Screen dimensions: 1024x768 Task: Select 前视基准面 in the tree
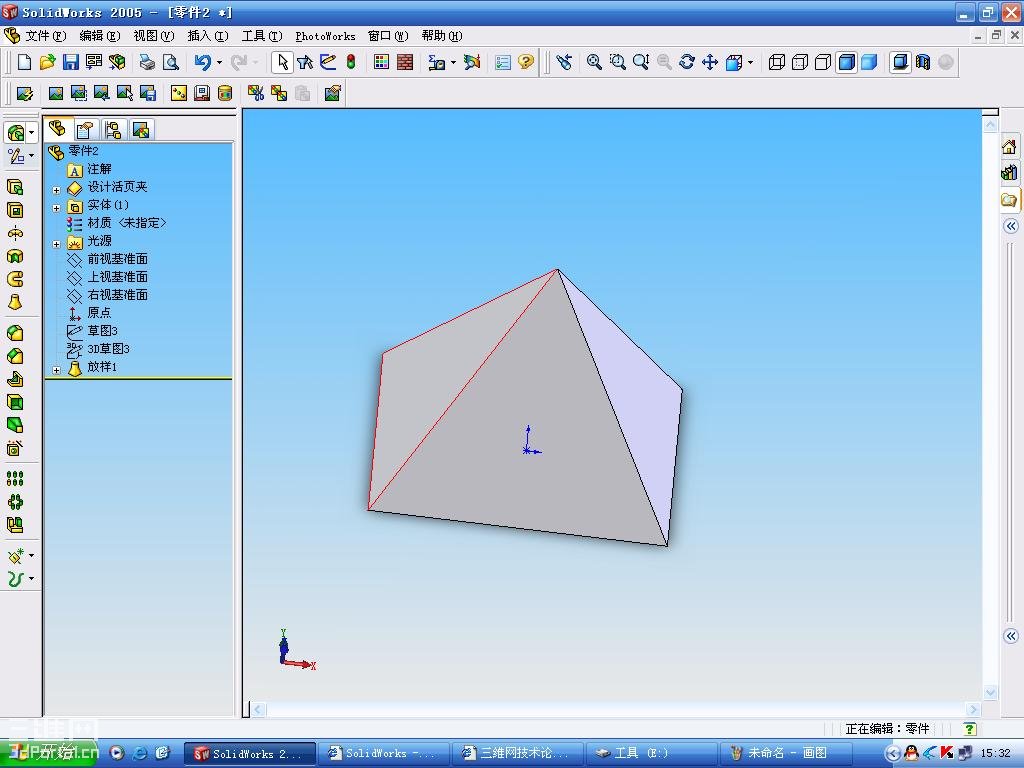[118, 259]
